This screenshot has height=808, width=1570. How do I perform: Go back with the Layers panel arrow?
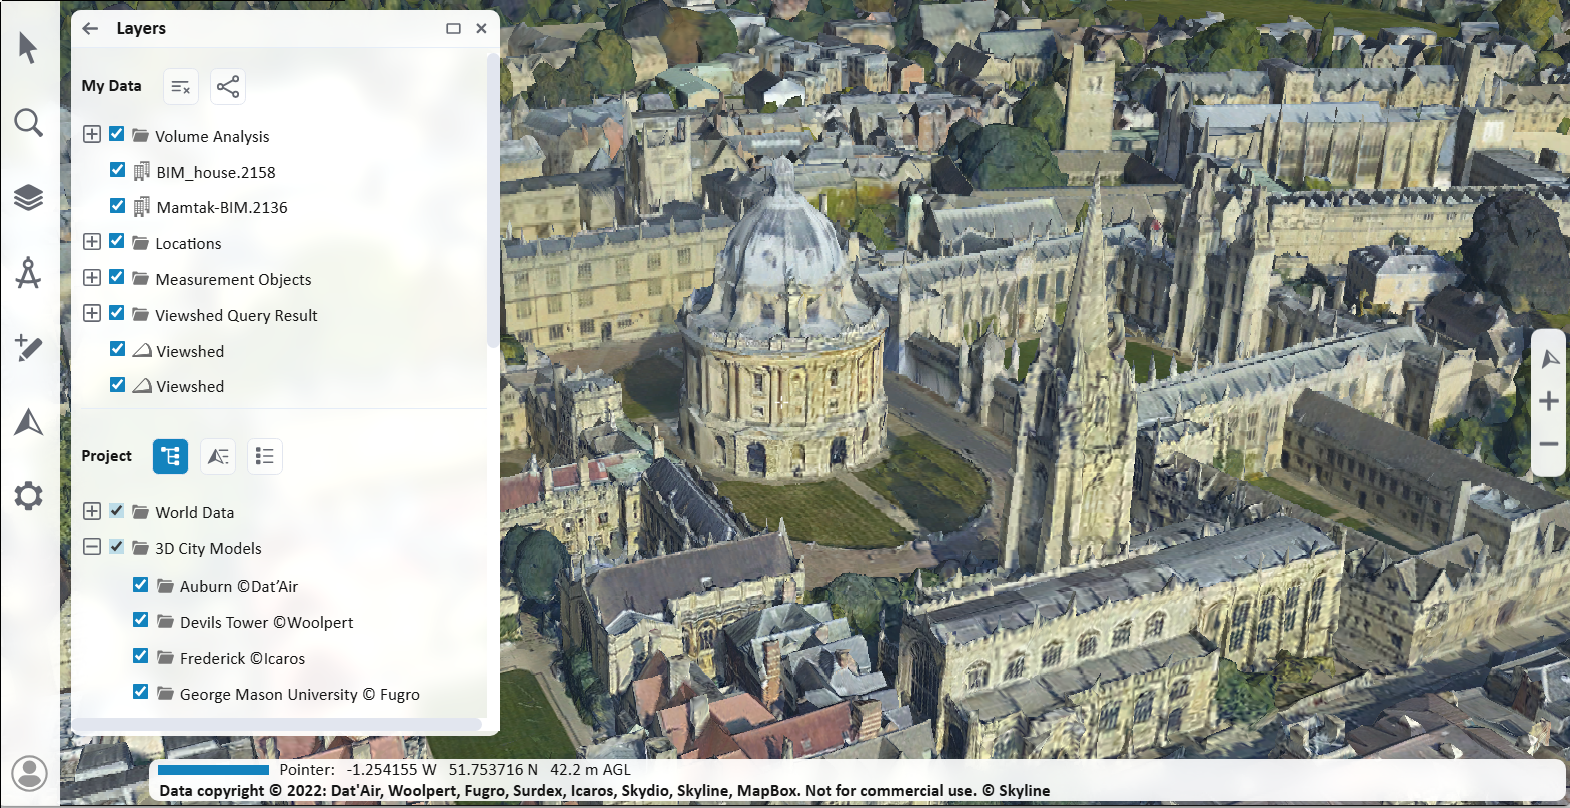(90, 28)
